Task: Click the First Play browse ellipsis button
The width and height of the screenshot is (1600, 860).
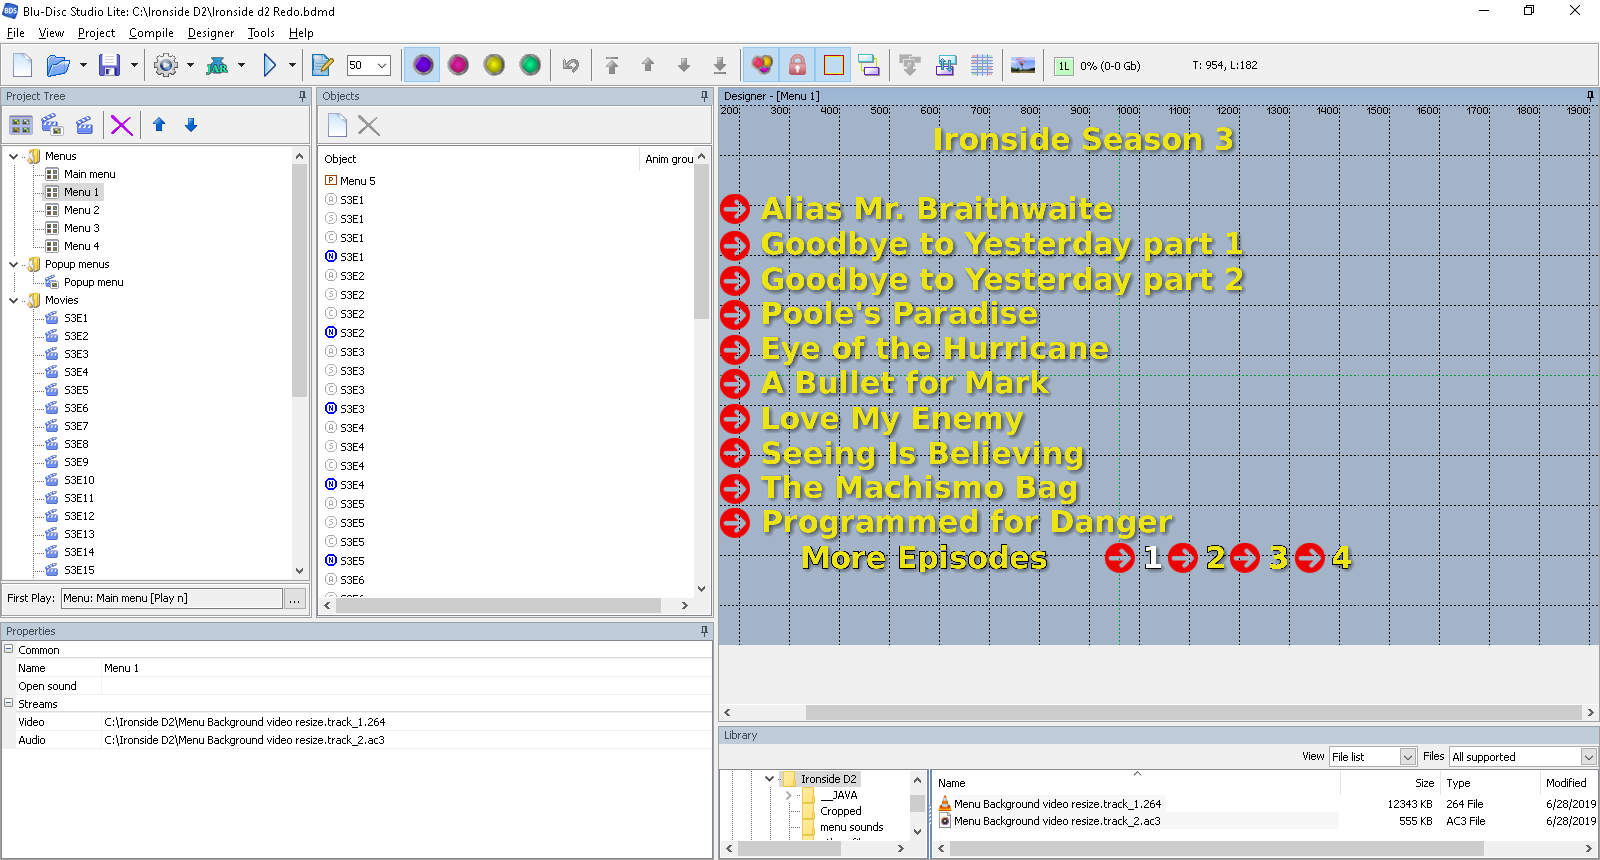Action: point(295,598)
